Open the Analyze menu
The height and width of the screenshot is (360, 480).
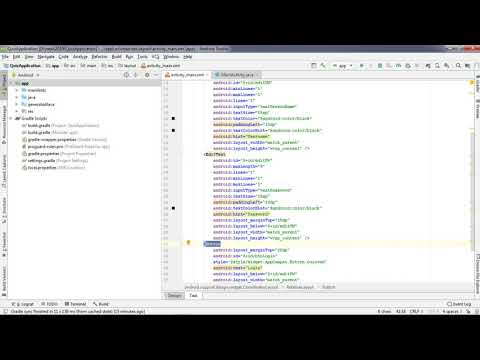click(x=80, y=57)
